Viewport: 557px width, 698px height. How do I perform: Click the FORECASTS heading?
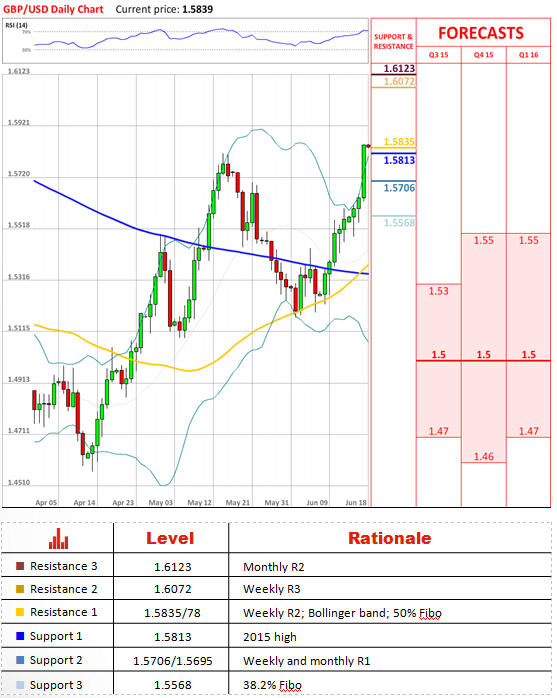click(x=481, y=33)
